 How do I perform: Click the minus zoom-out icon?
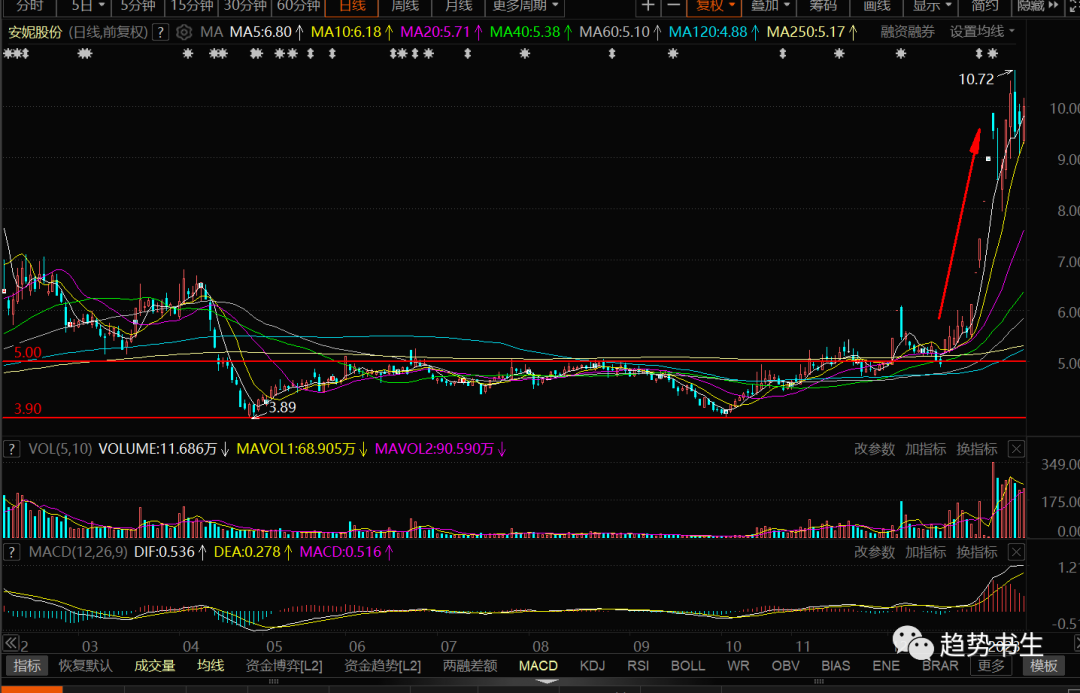(x=673, y=6)
